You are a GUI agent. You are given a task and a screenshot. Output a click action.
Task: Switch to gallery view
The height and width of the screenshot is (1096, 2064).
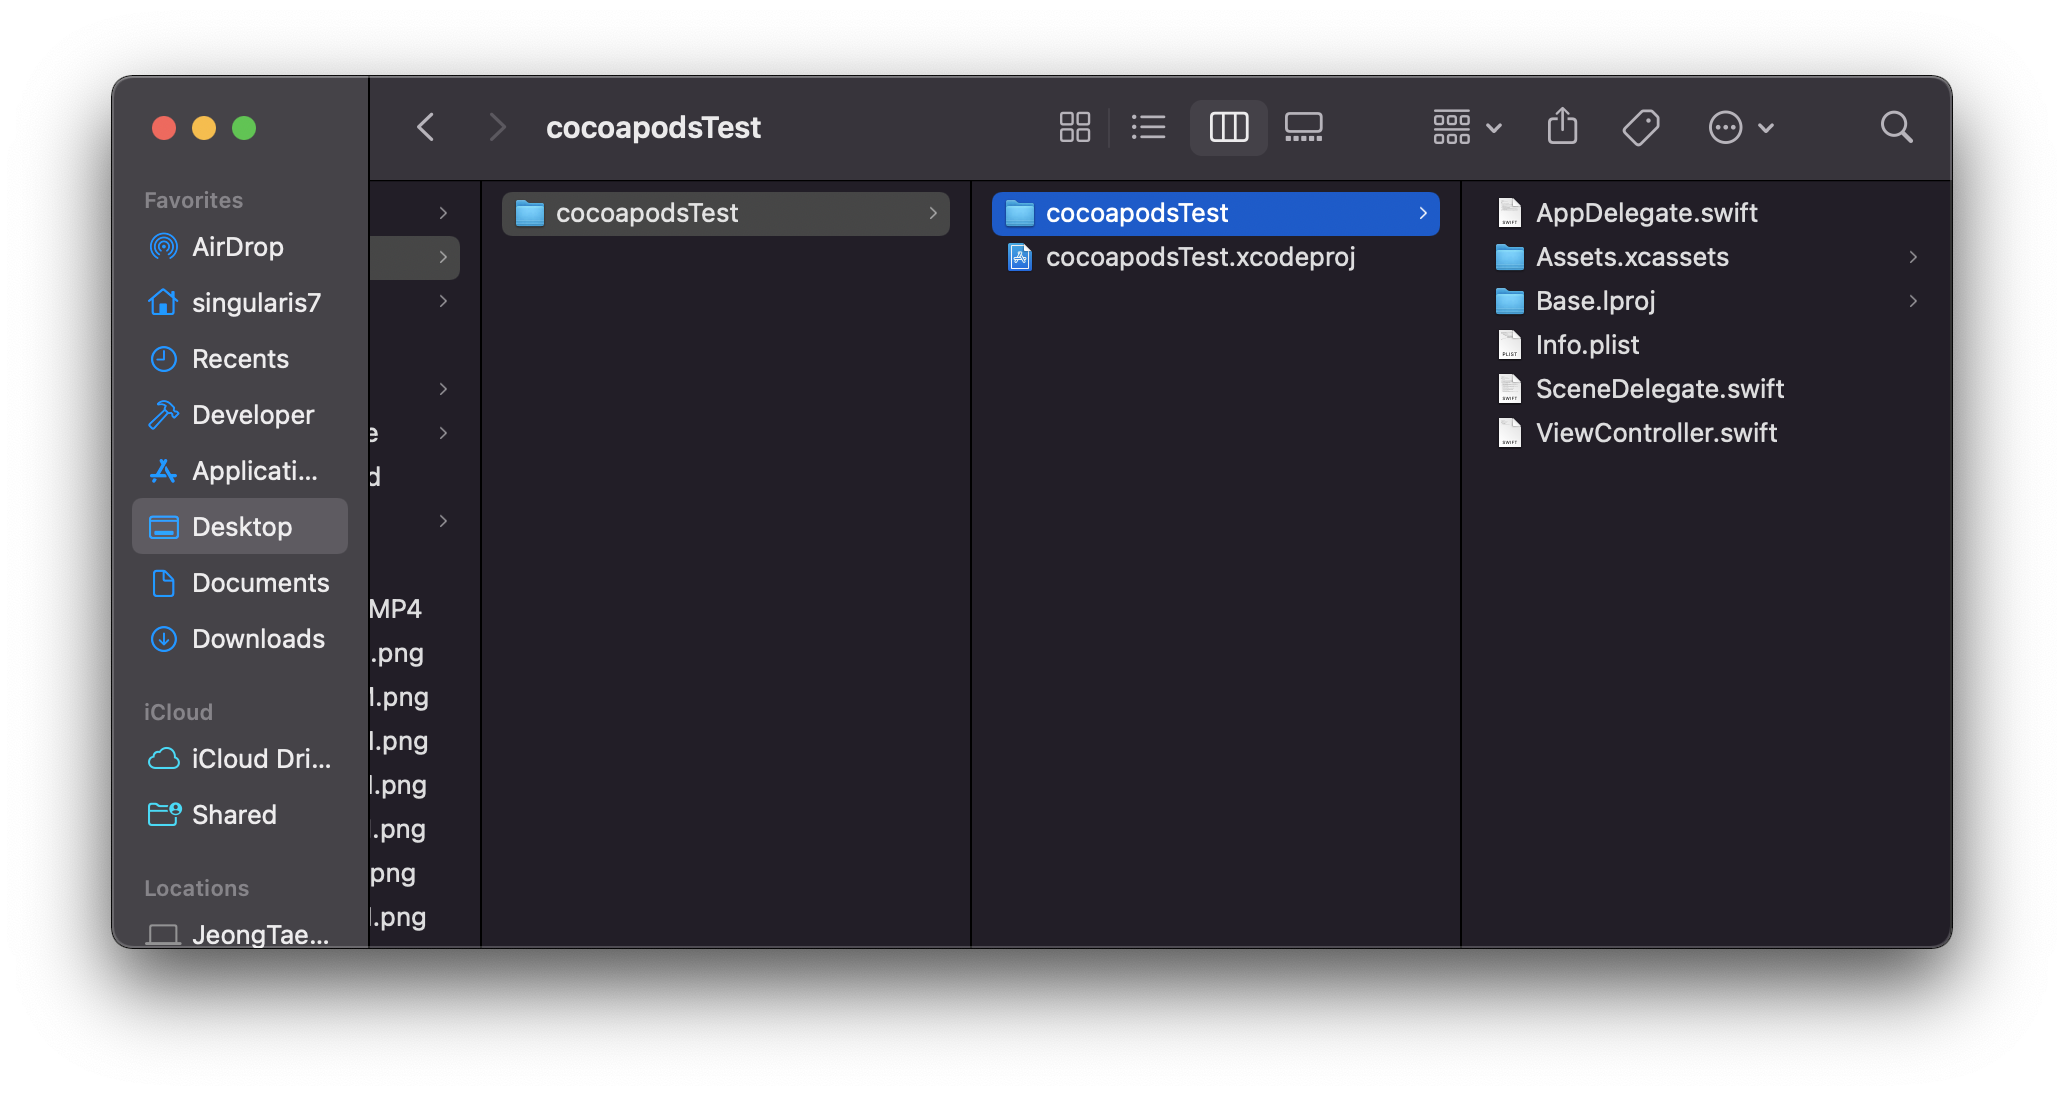click(x=1303, y=127)
